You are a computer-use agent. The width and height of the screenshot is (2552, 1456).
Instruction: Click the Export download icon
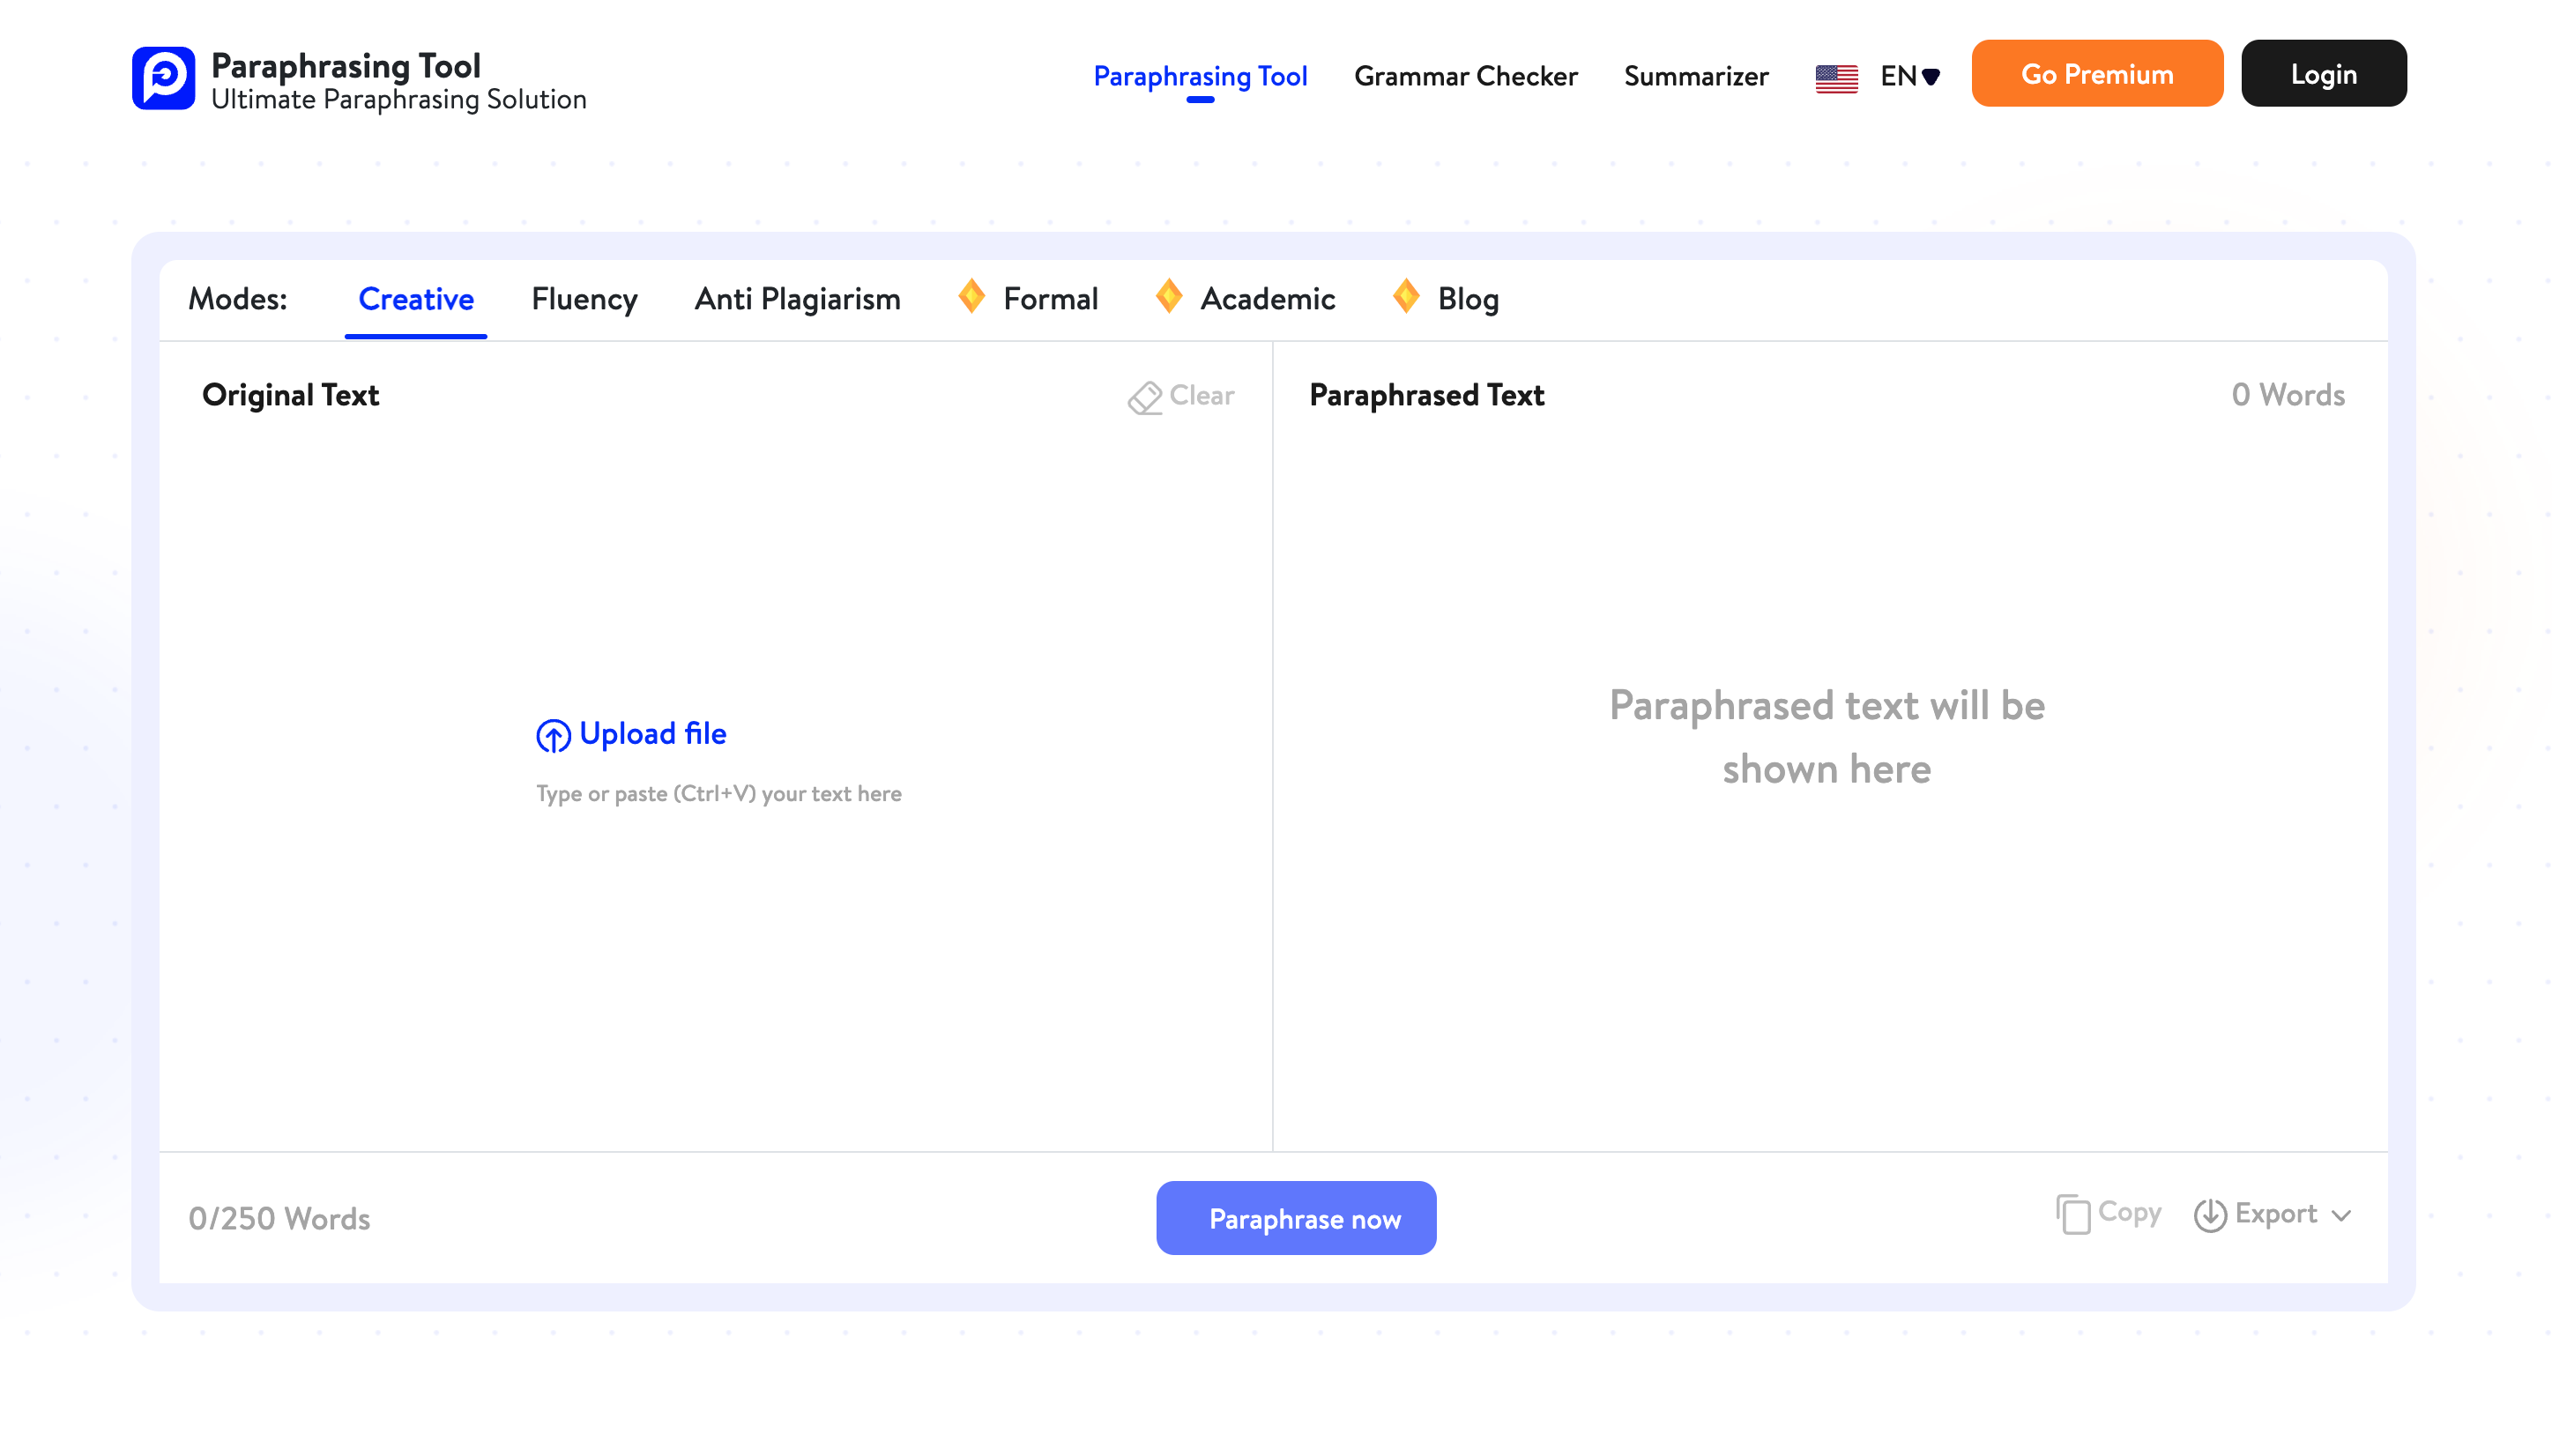[2209, 1215]
